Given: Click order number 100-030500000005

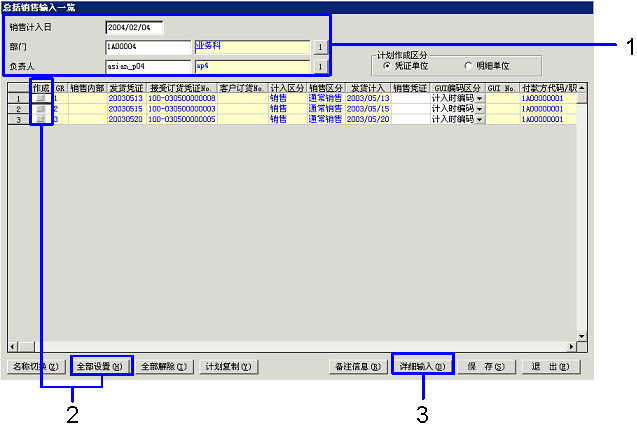Looking at the screenshot, I should click(182, 119).
